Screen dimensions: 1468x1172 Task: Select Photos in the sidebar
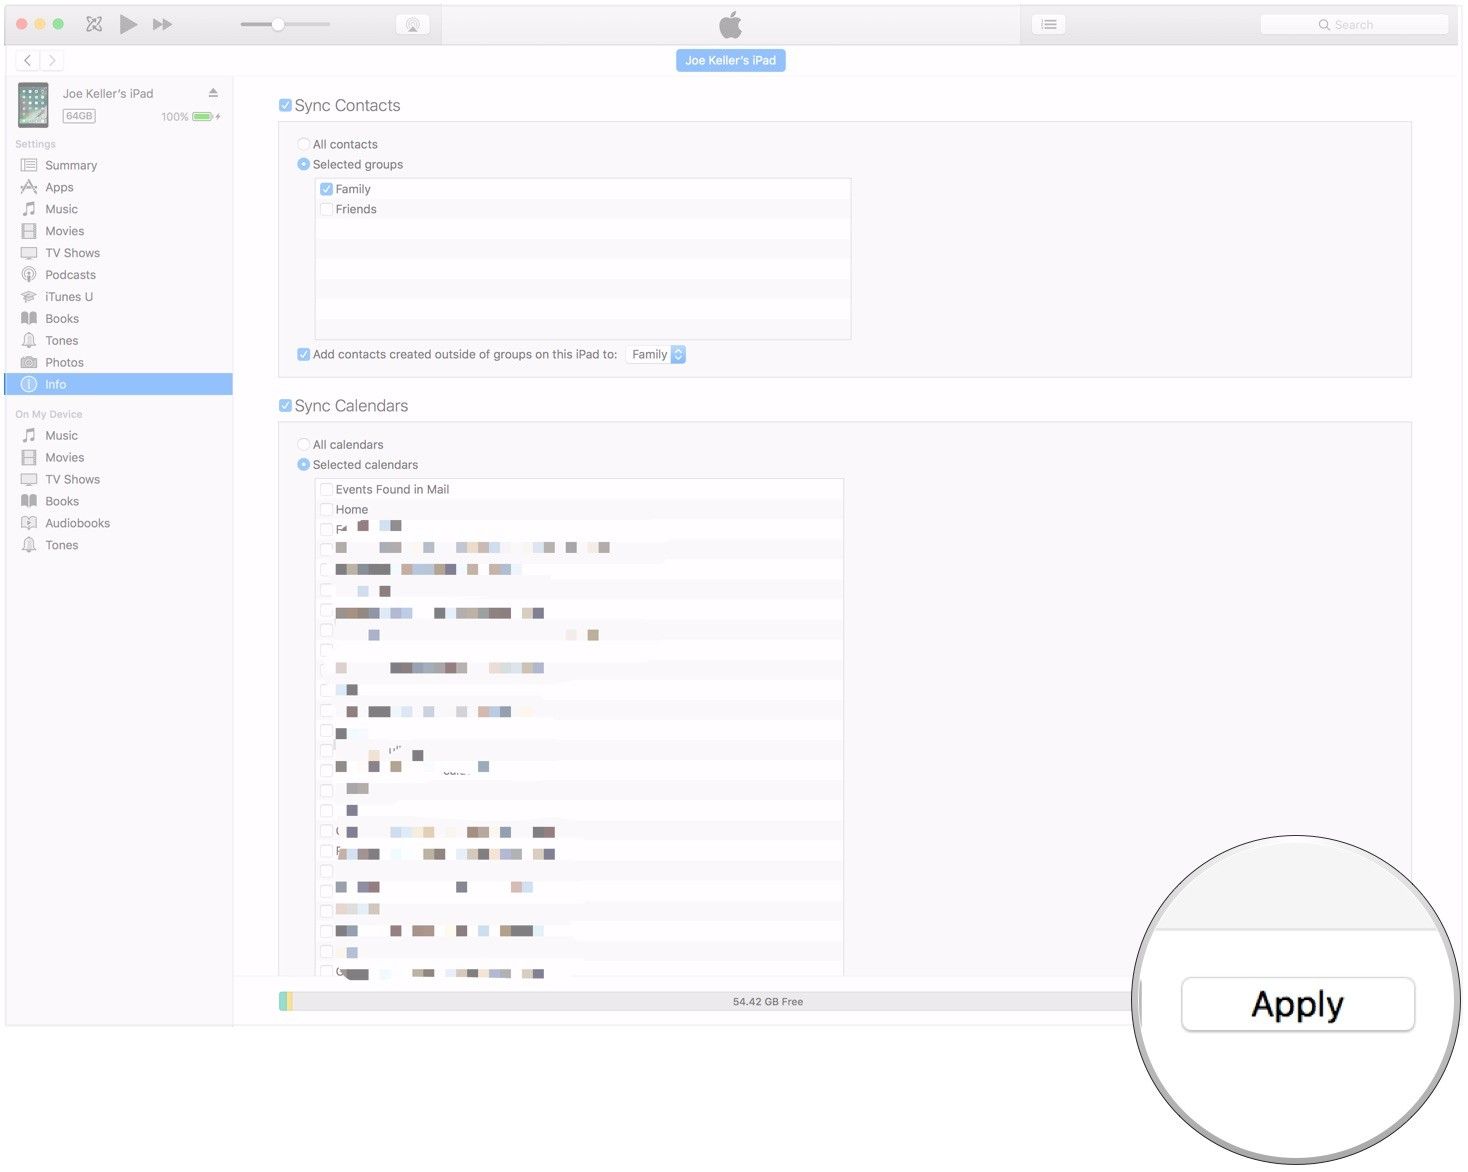pyautogui.click(x=64, y=363)
